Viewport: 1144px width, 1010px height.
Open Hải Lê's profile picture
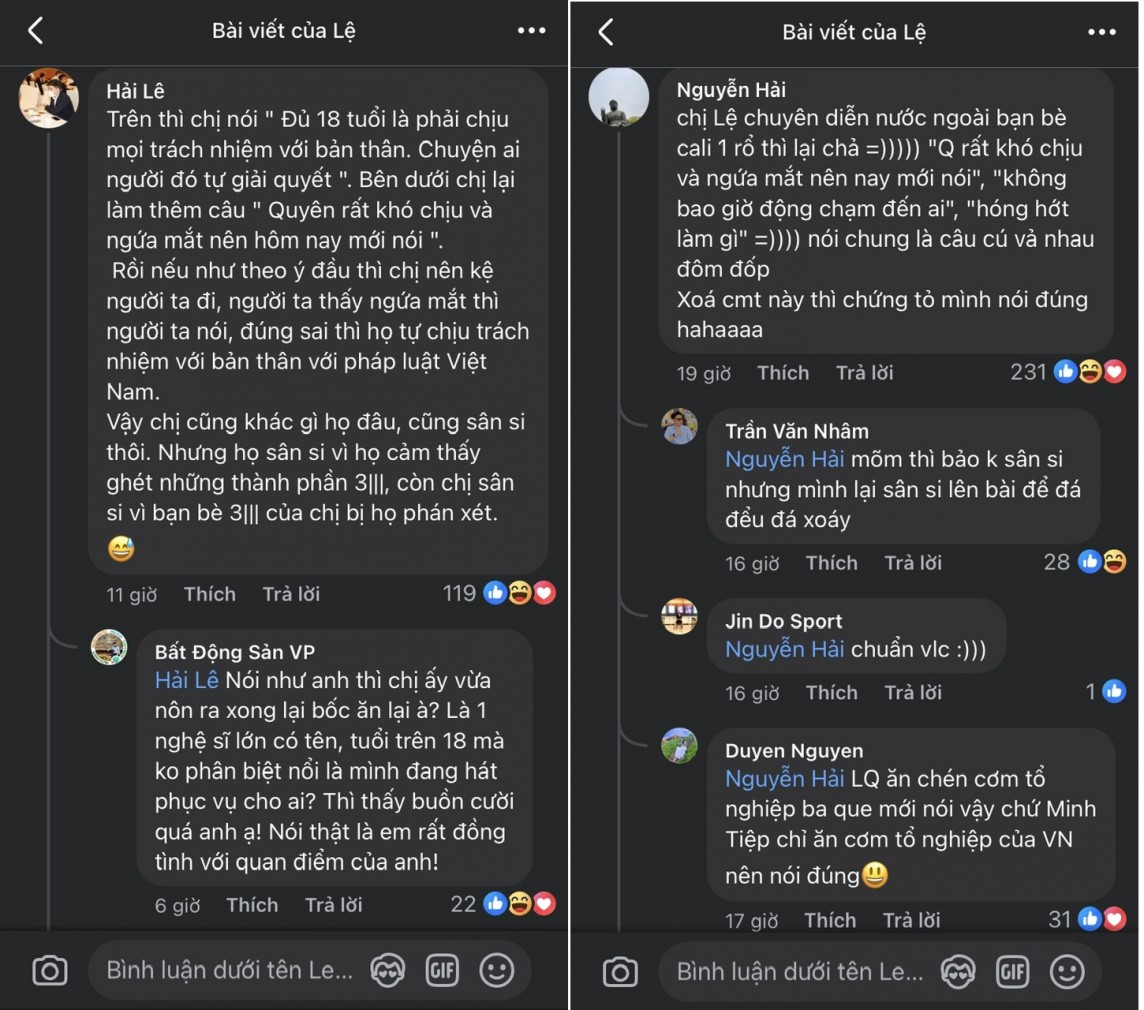coord(49,98)
